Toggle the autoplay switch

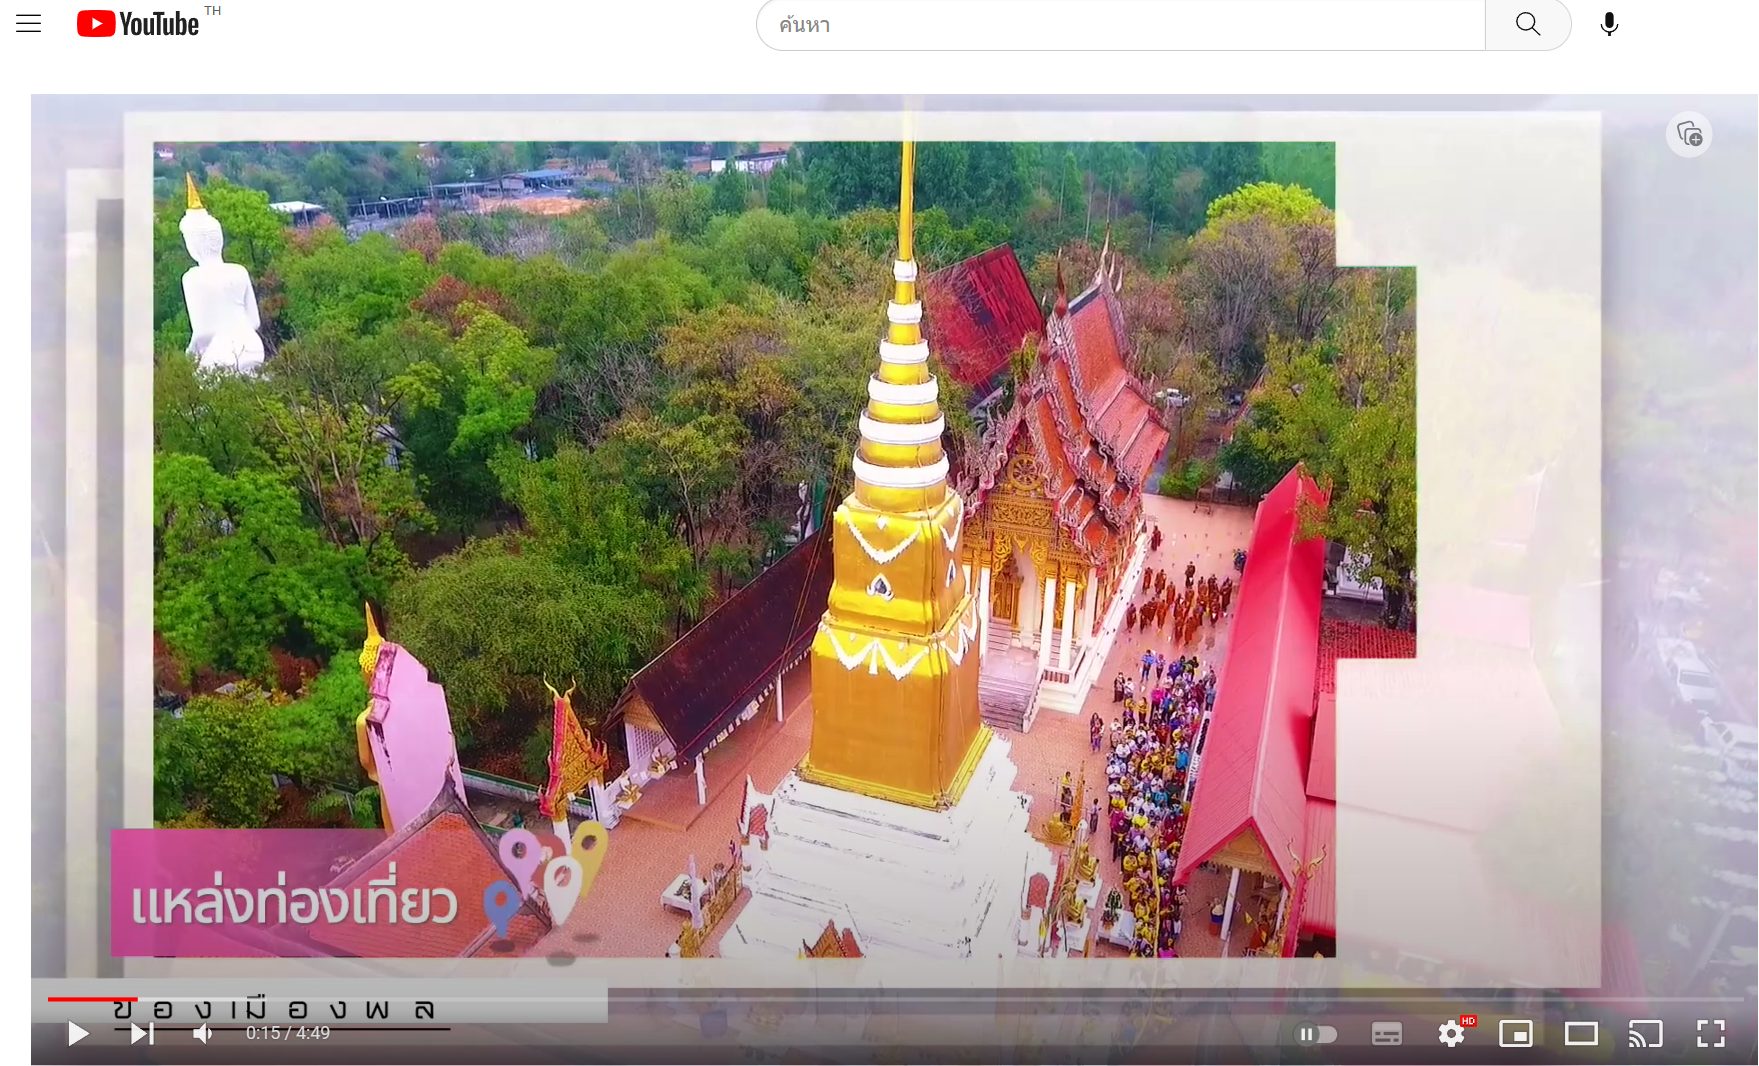pyautogui.click(x=1316, y=1034)
